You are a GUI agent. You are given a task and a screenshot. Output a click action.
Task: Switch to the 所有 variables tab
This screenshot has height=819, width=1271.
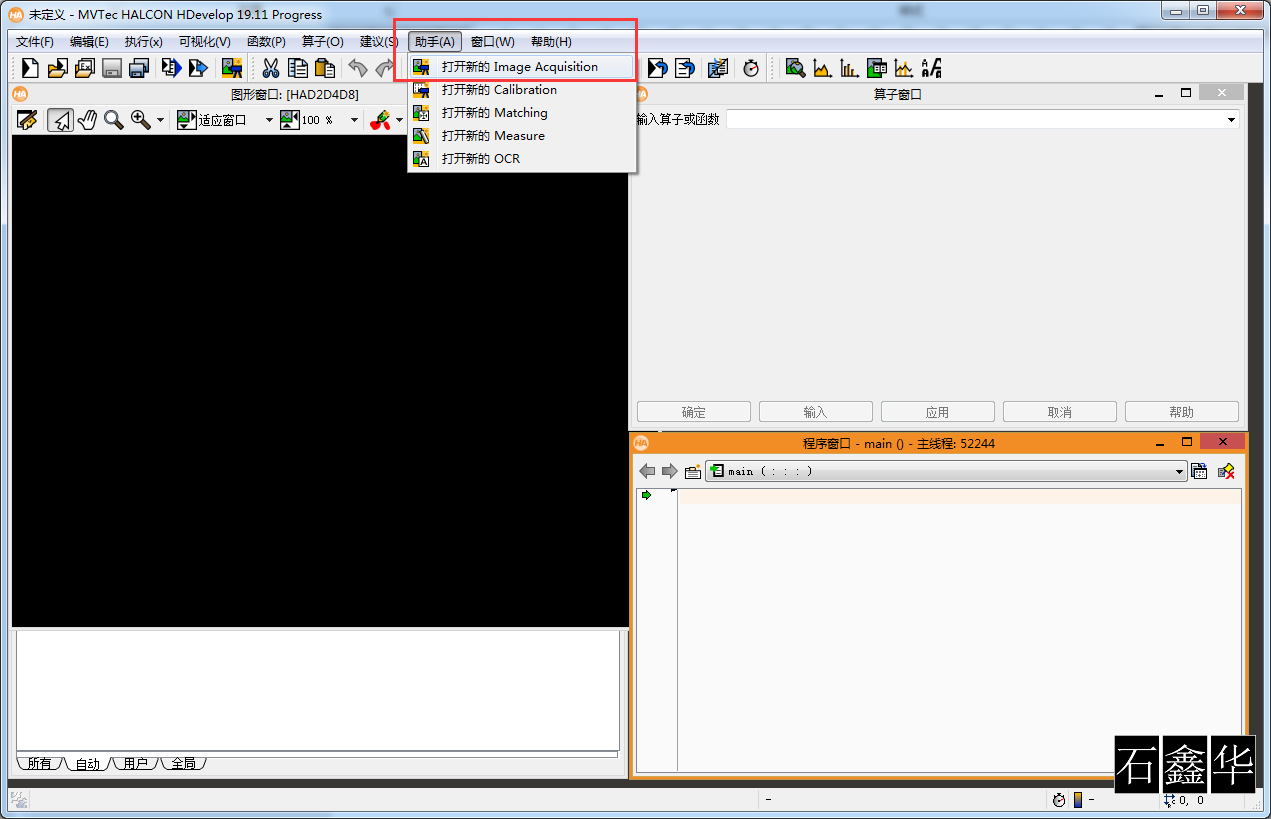point(39,763)
